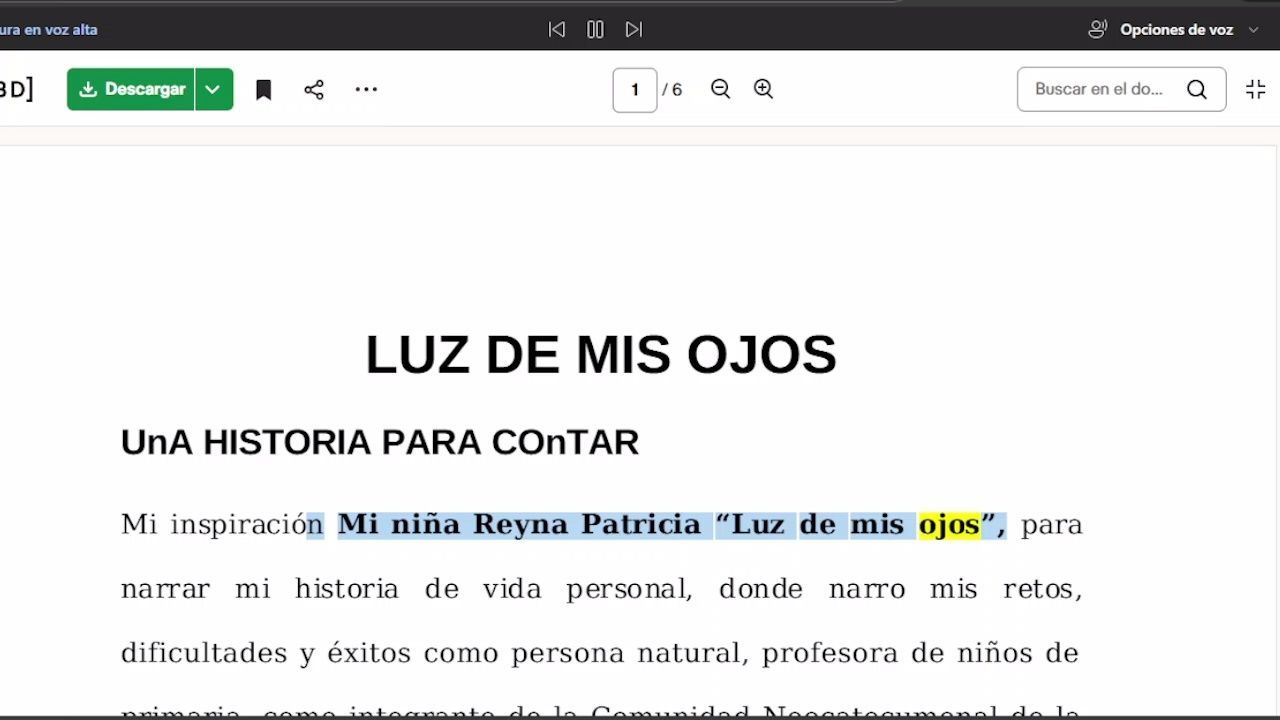Screen dimensions: 1280x720
Task: Skip to the previous paragraph in read aloud
Action: [x=557, y=30]
